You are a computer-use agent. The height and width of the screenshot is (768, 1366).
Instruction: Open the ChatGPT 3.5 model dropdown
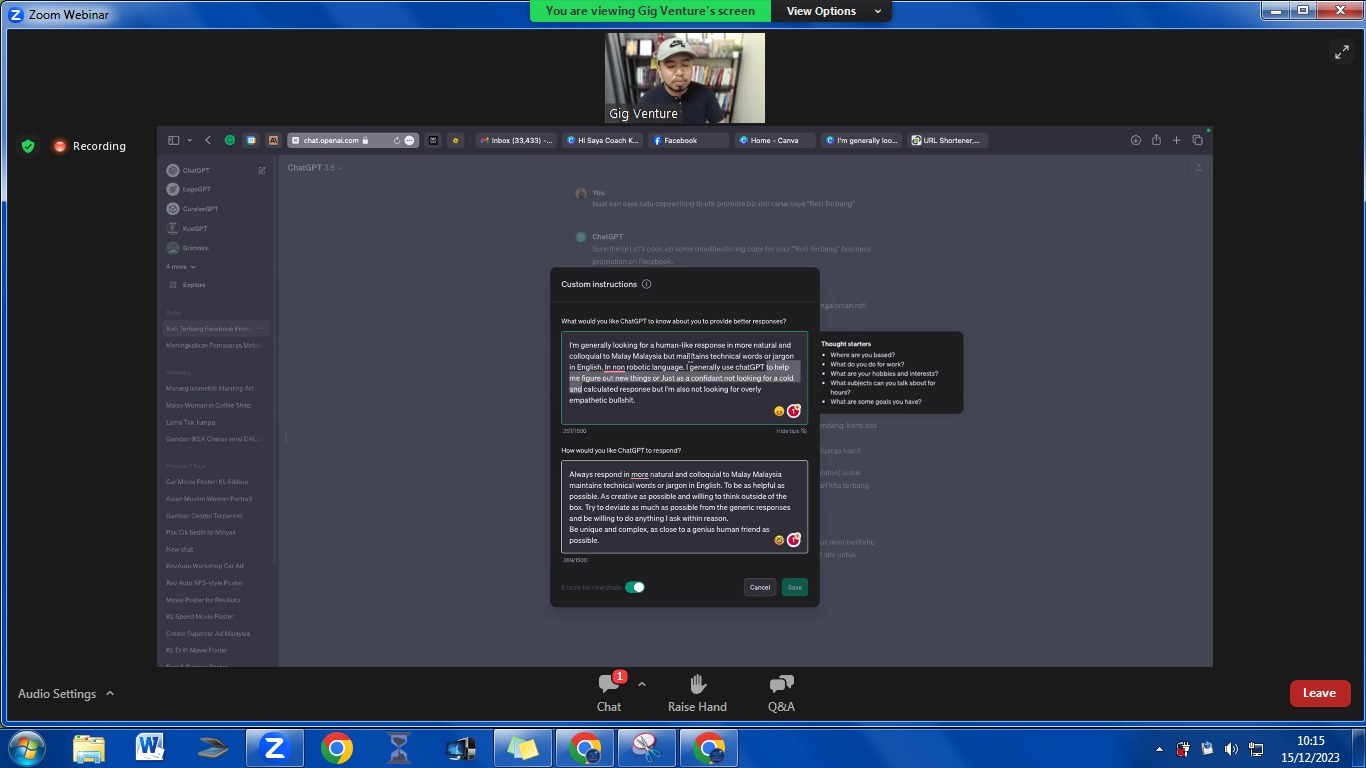315,168
